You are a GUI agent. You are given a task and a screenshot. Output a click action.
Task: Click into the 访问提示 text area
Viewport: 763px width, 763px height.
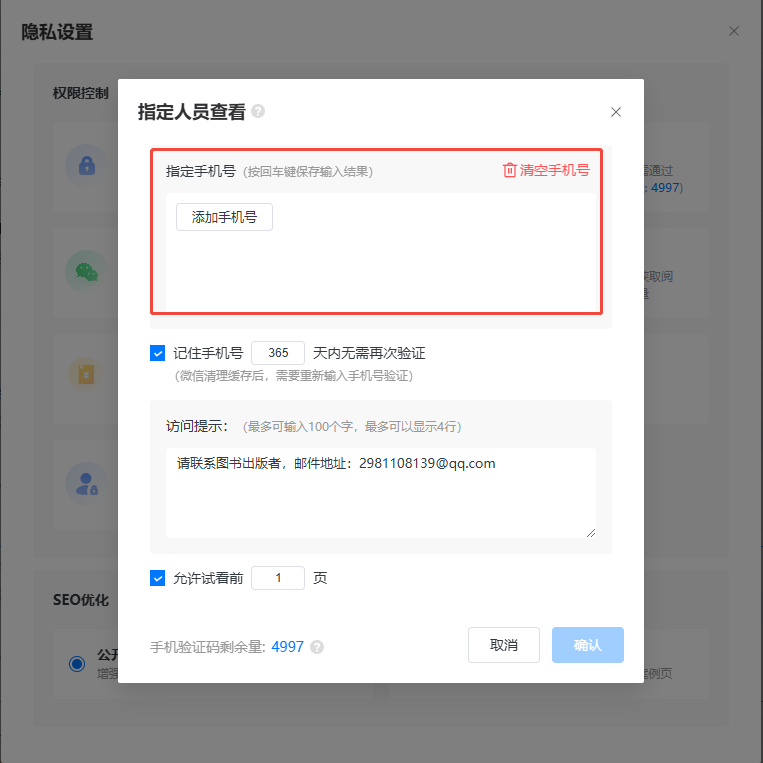[381, 493]
